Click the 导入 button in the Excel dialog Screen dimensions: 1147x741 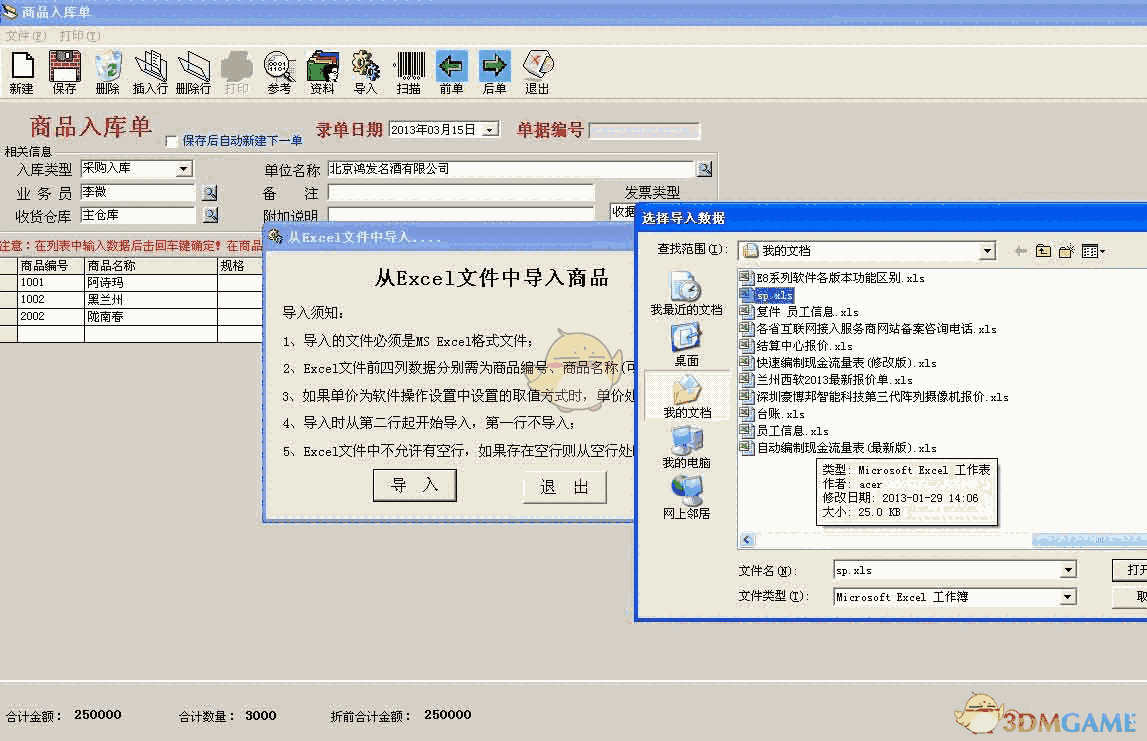tap(415, 487)
